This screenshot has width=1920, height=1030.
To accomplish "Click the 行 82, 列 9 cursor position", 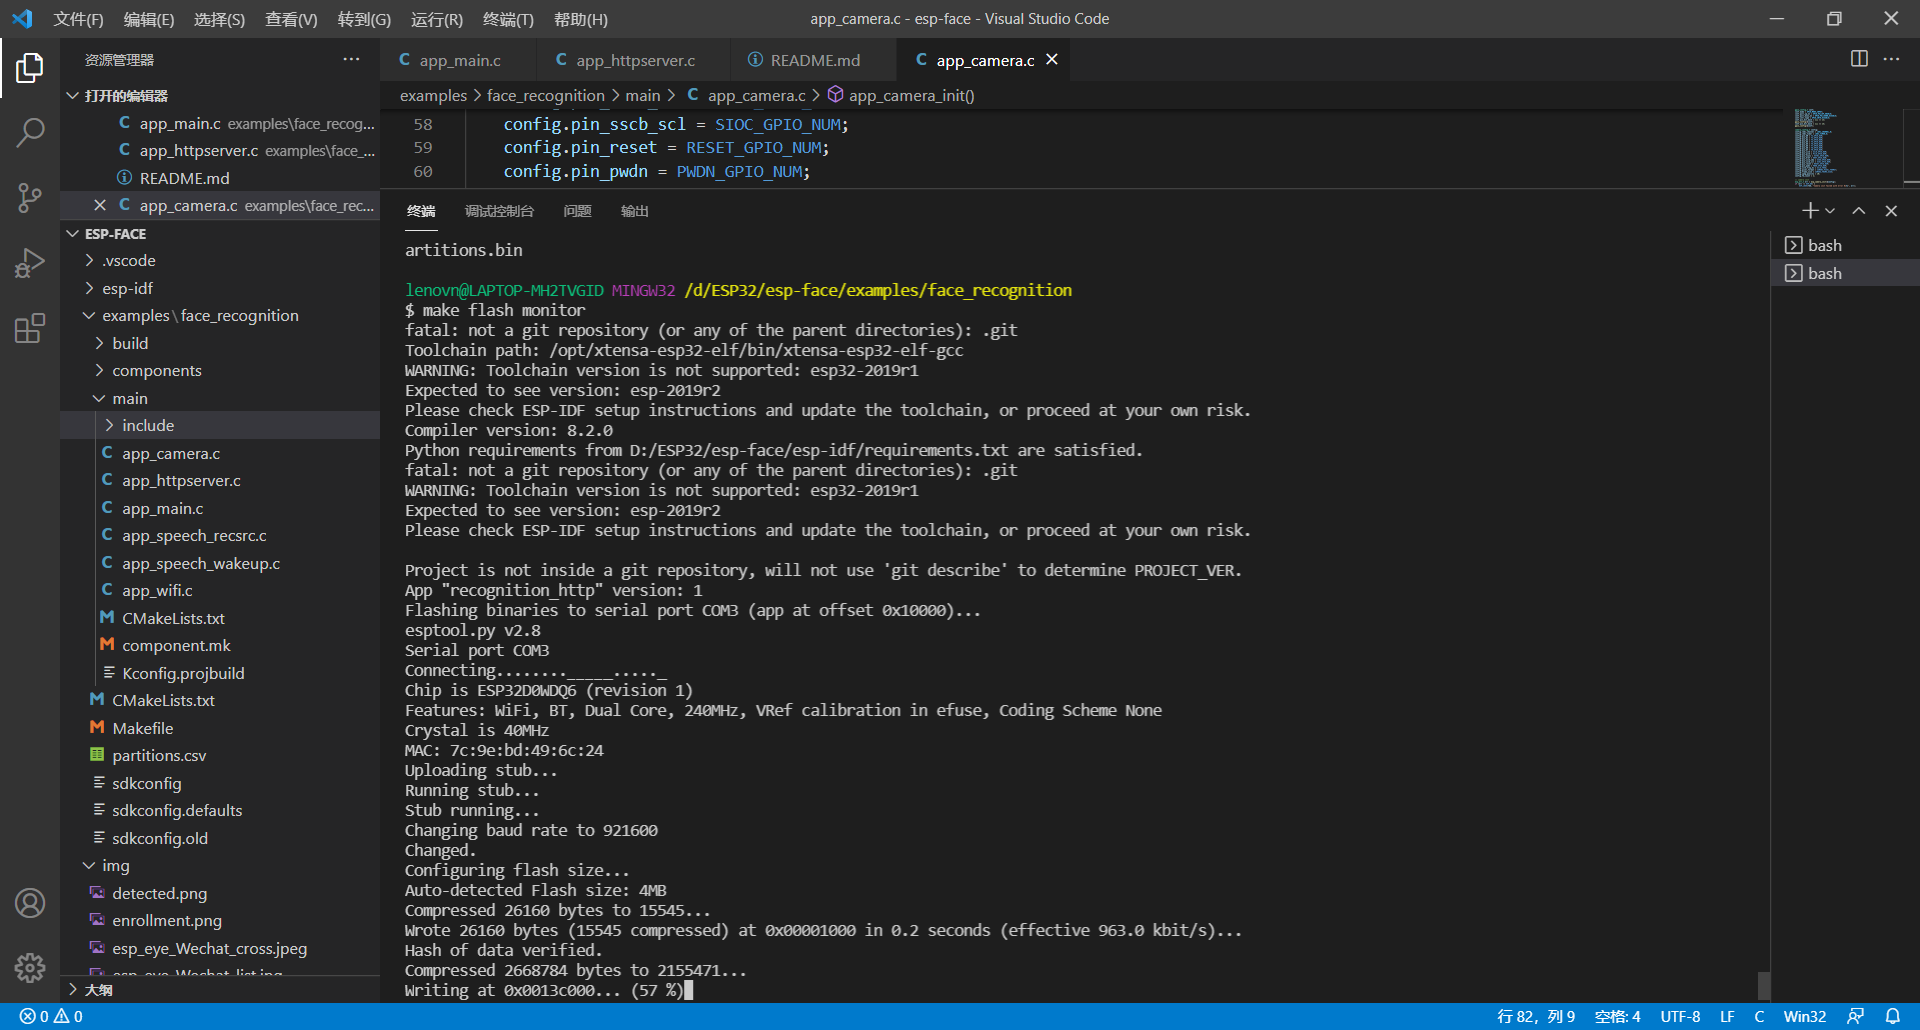I will click(1535, 1016).
